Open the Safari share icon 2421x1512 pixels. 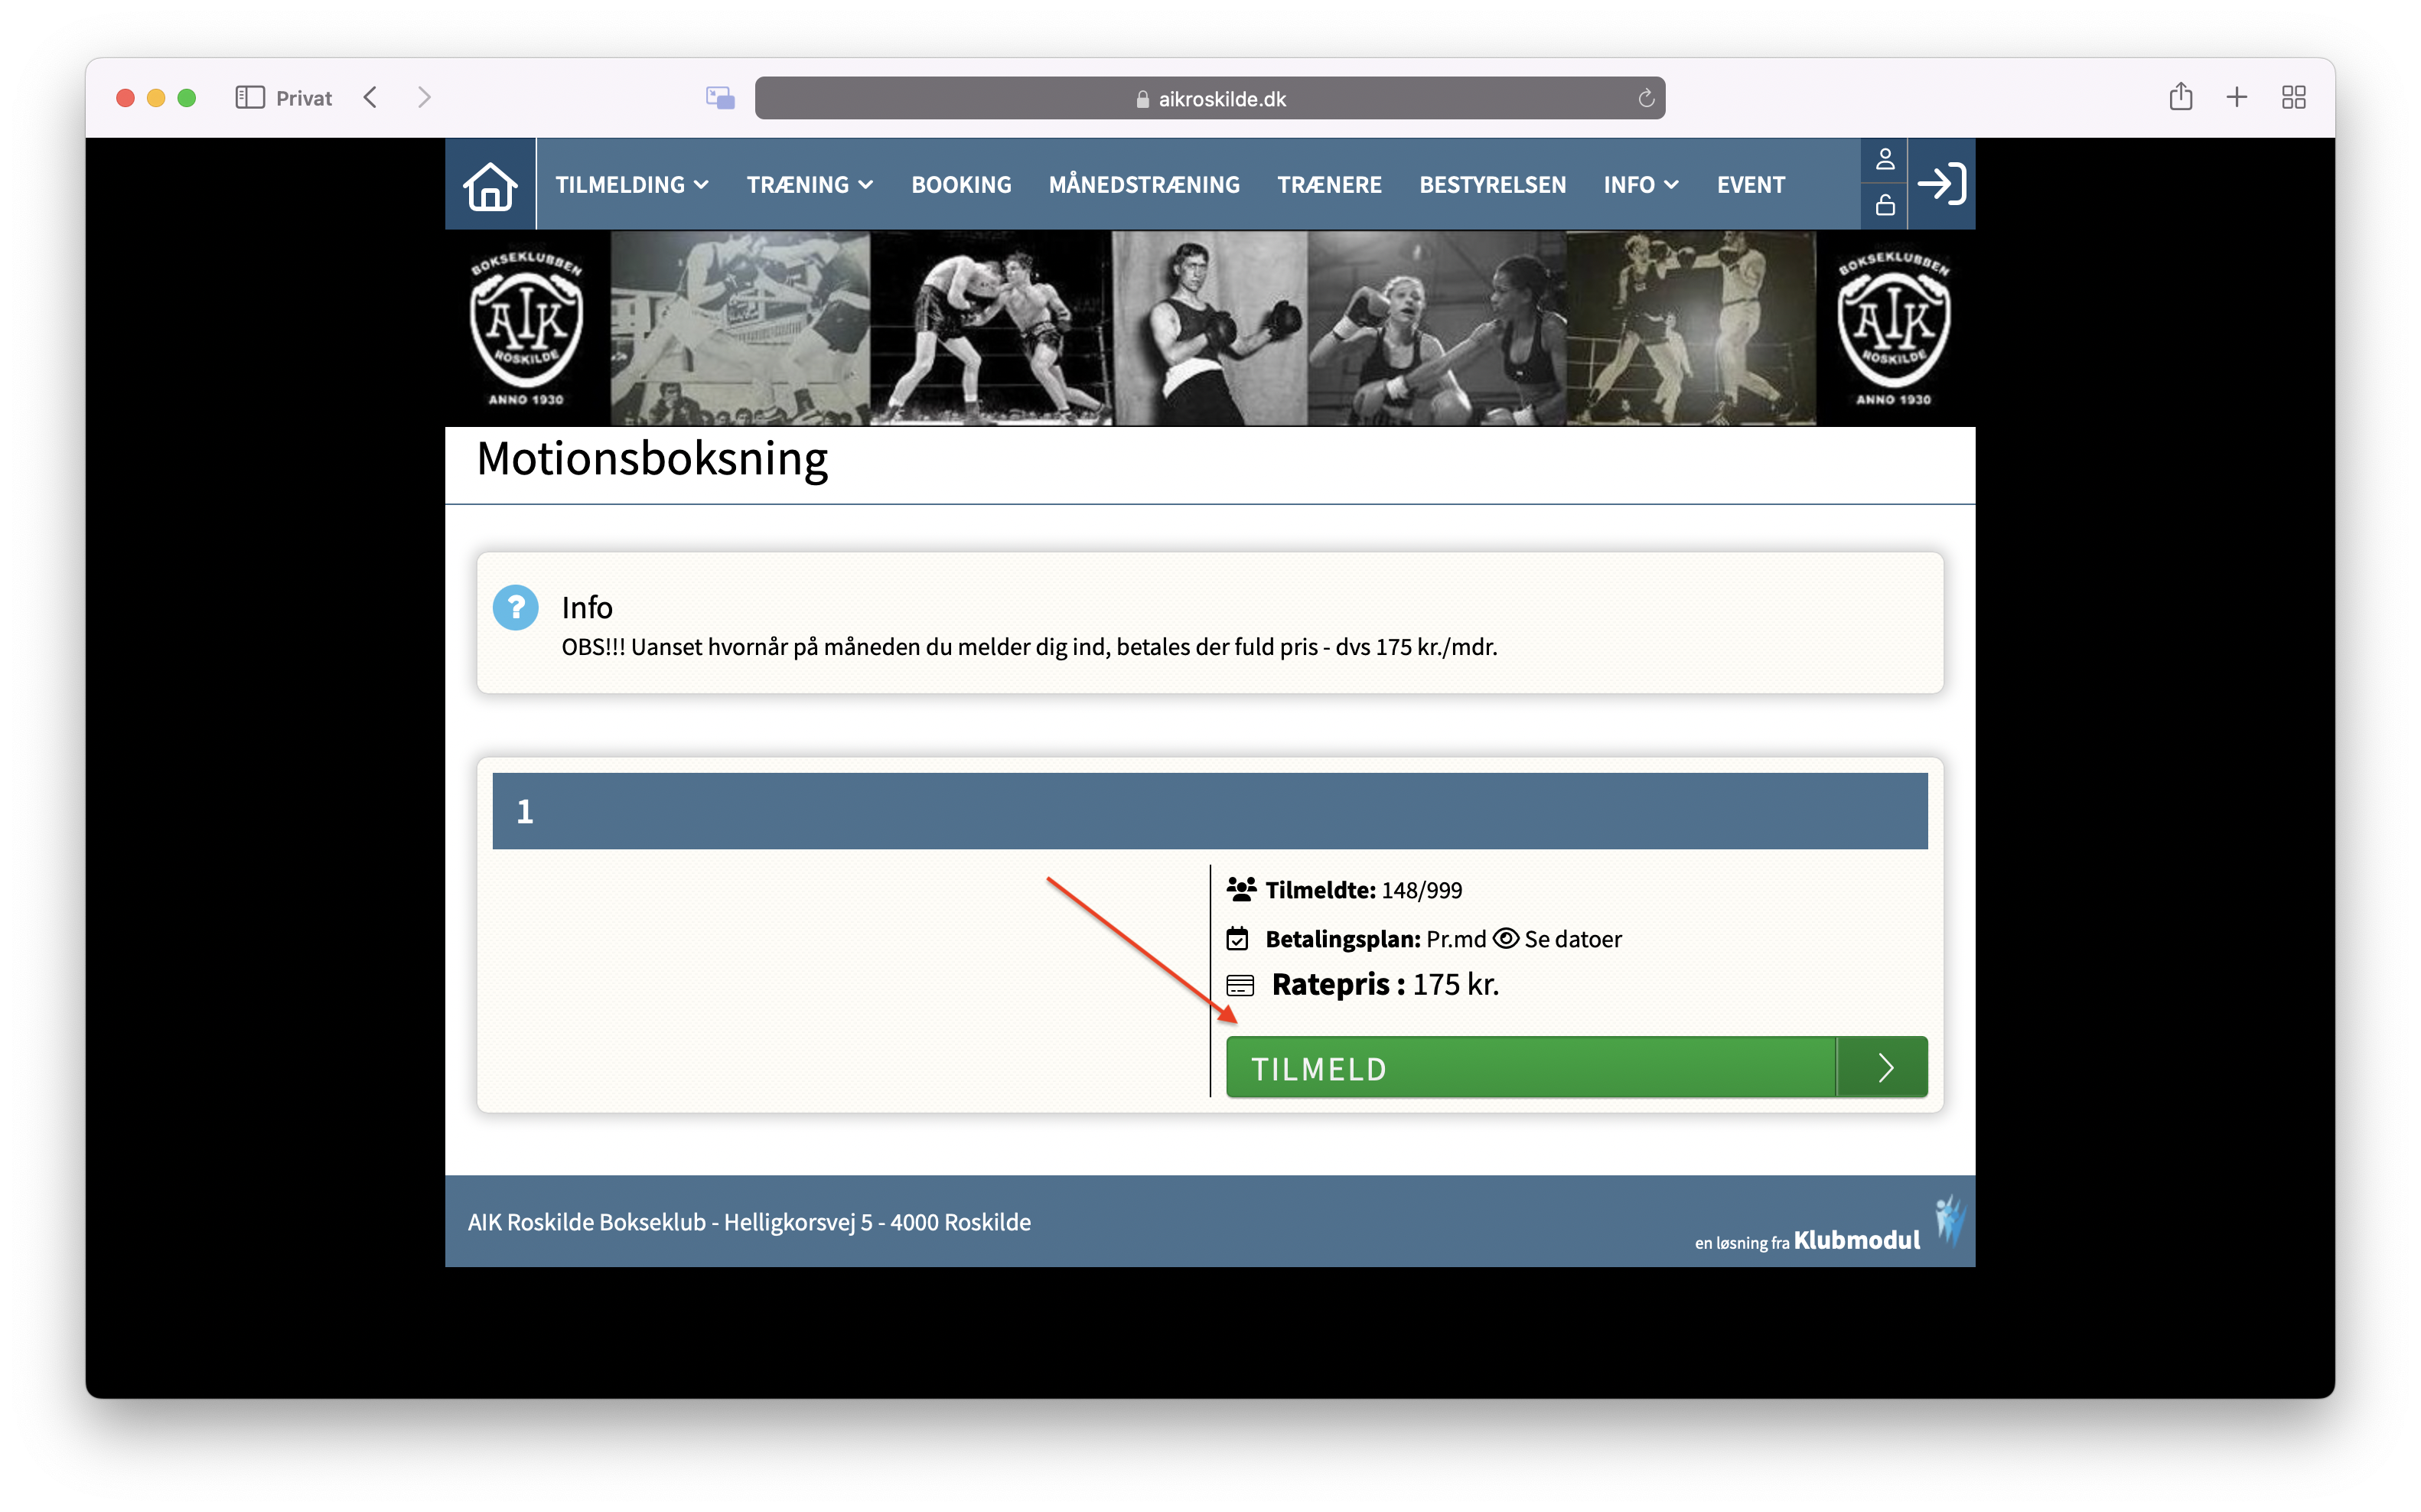point(2180,97)
